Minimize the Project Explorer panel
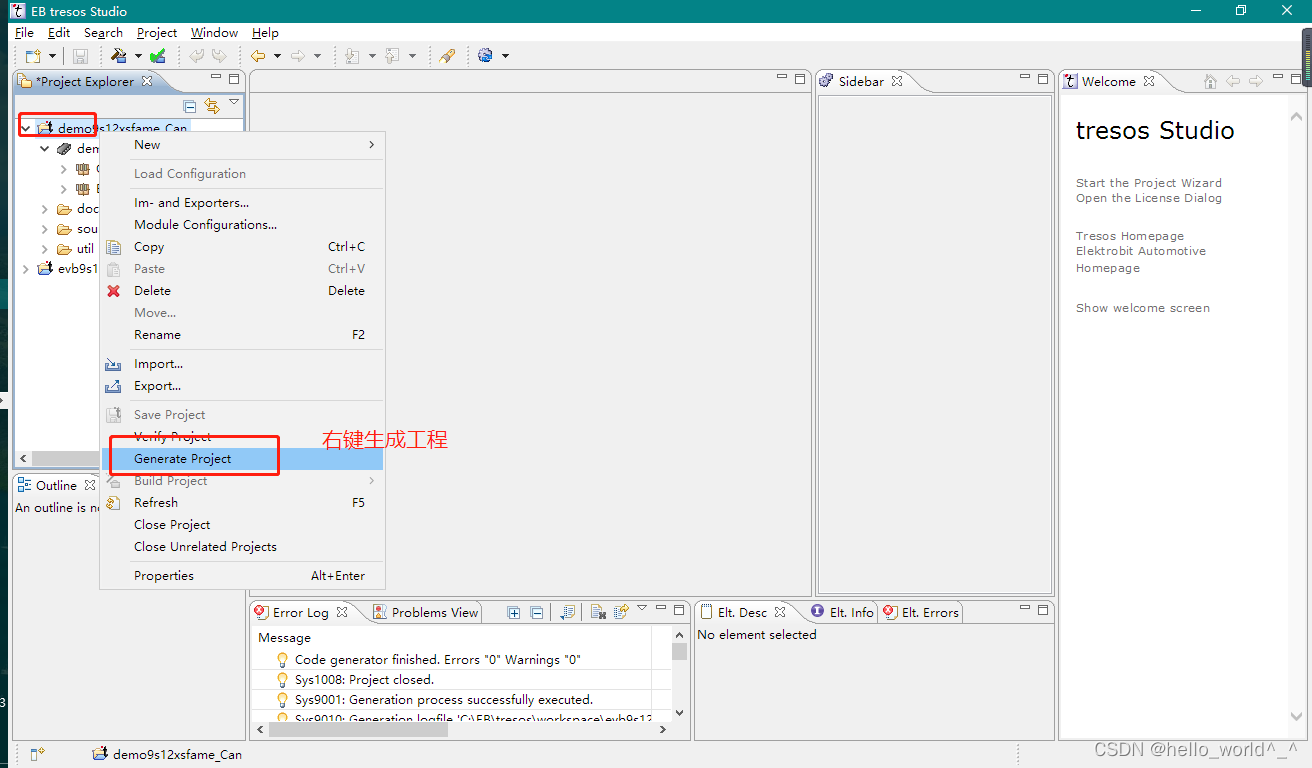Viewport: 1312px width, 768px height. [216, 78]
